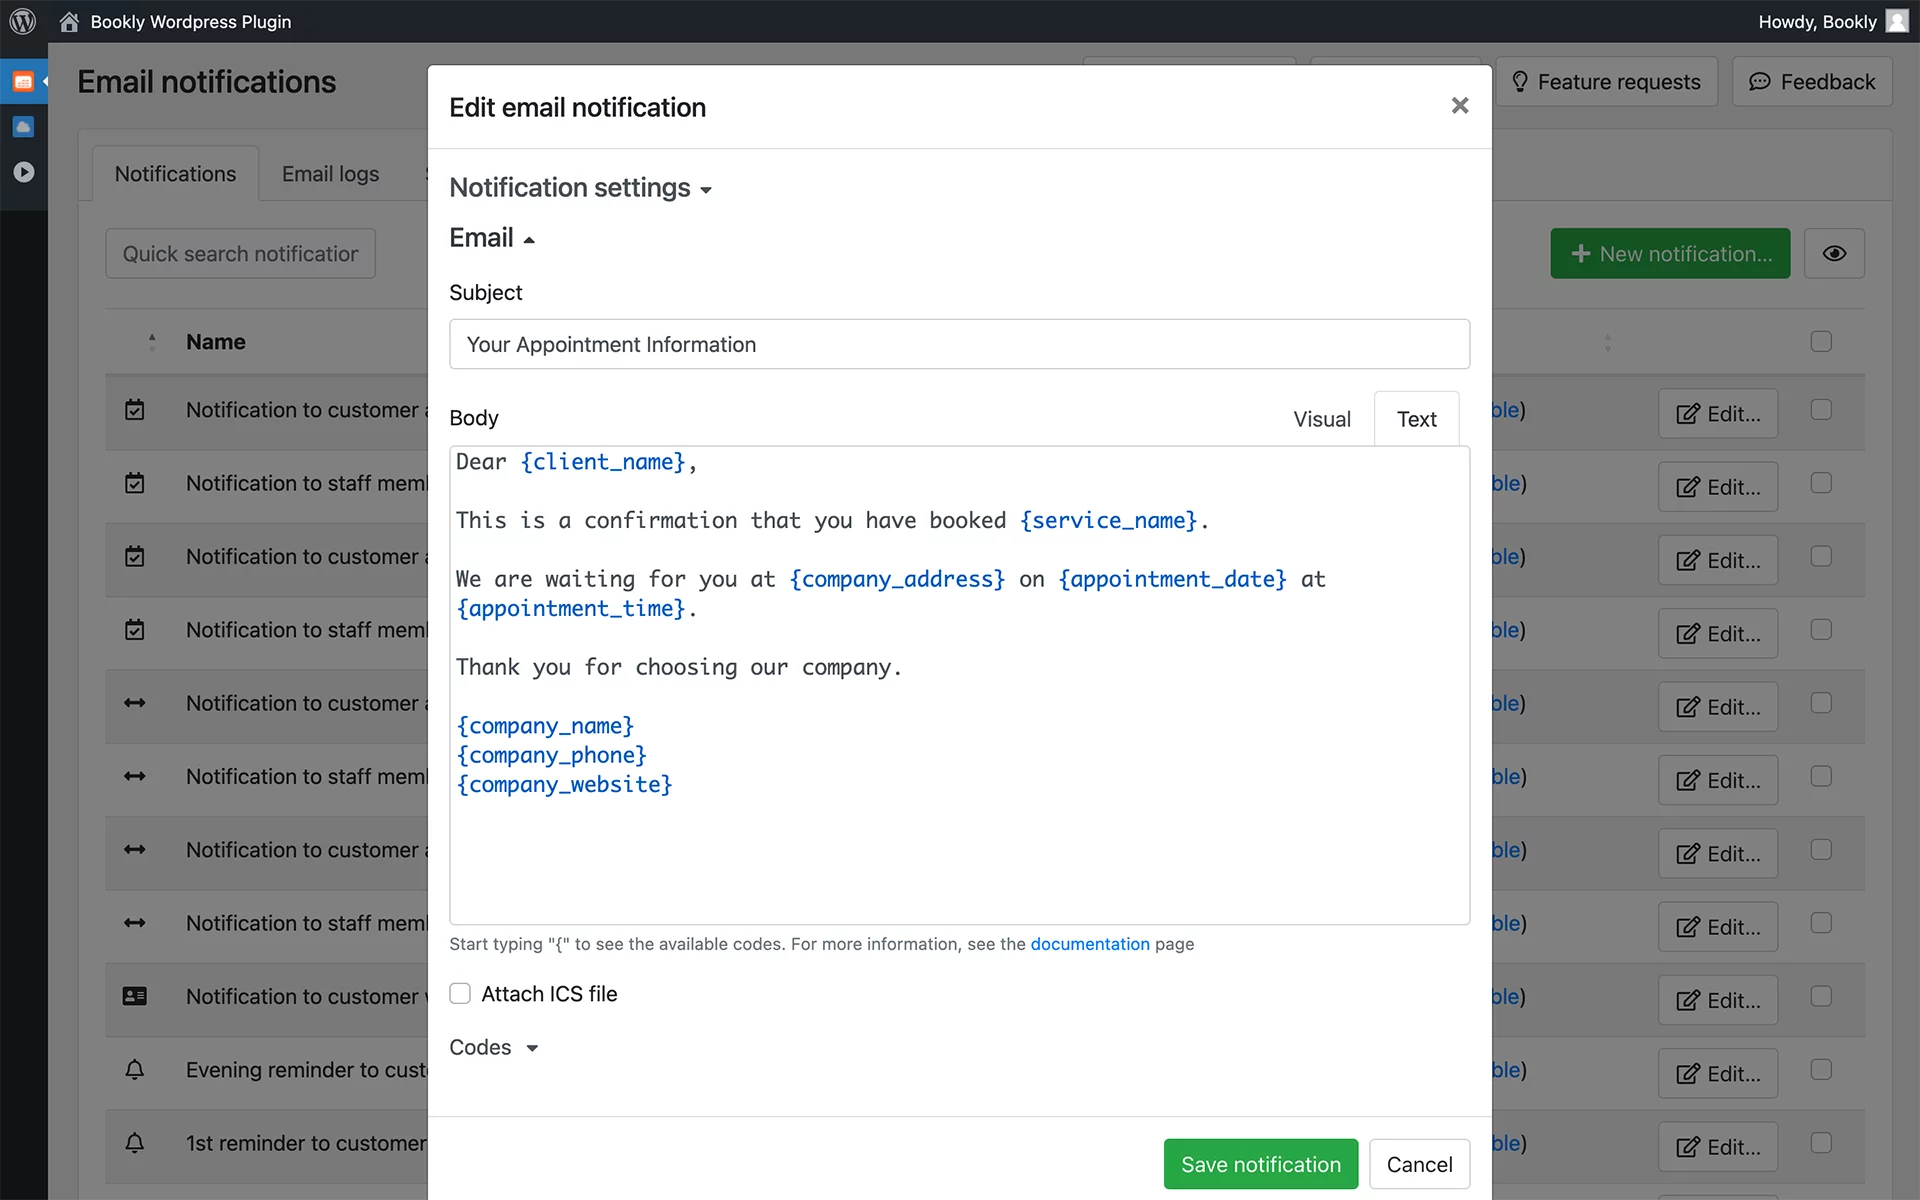Click the Subject input field
This screenshot has height=1200, width=1920.
pyautogui.click(x=959, y=344)
